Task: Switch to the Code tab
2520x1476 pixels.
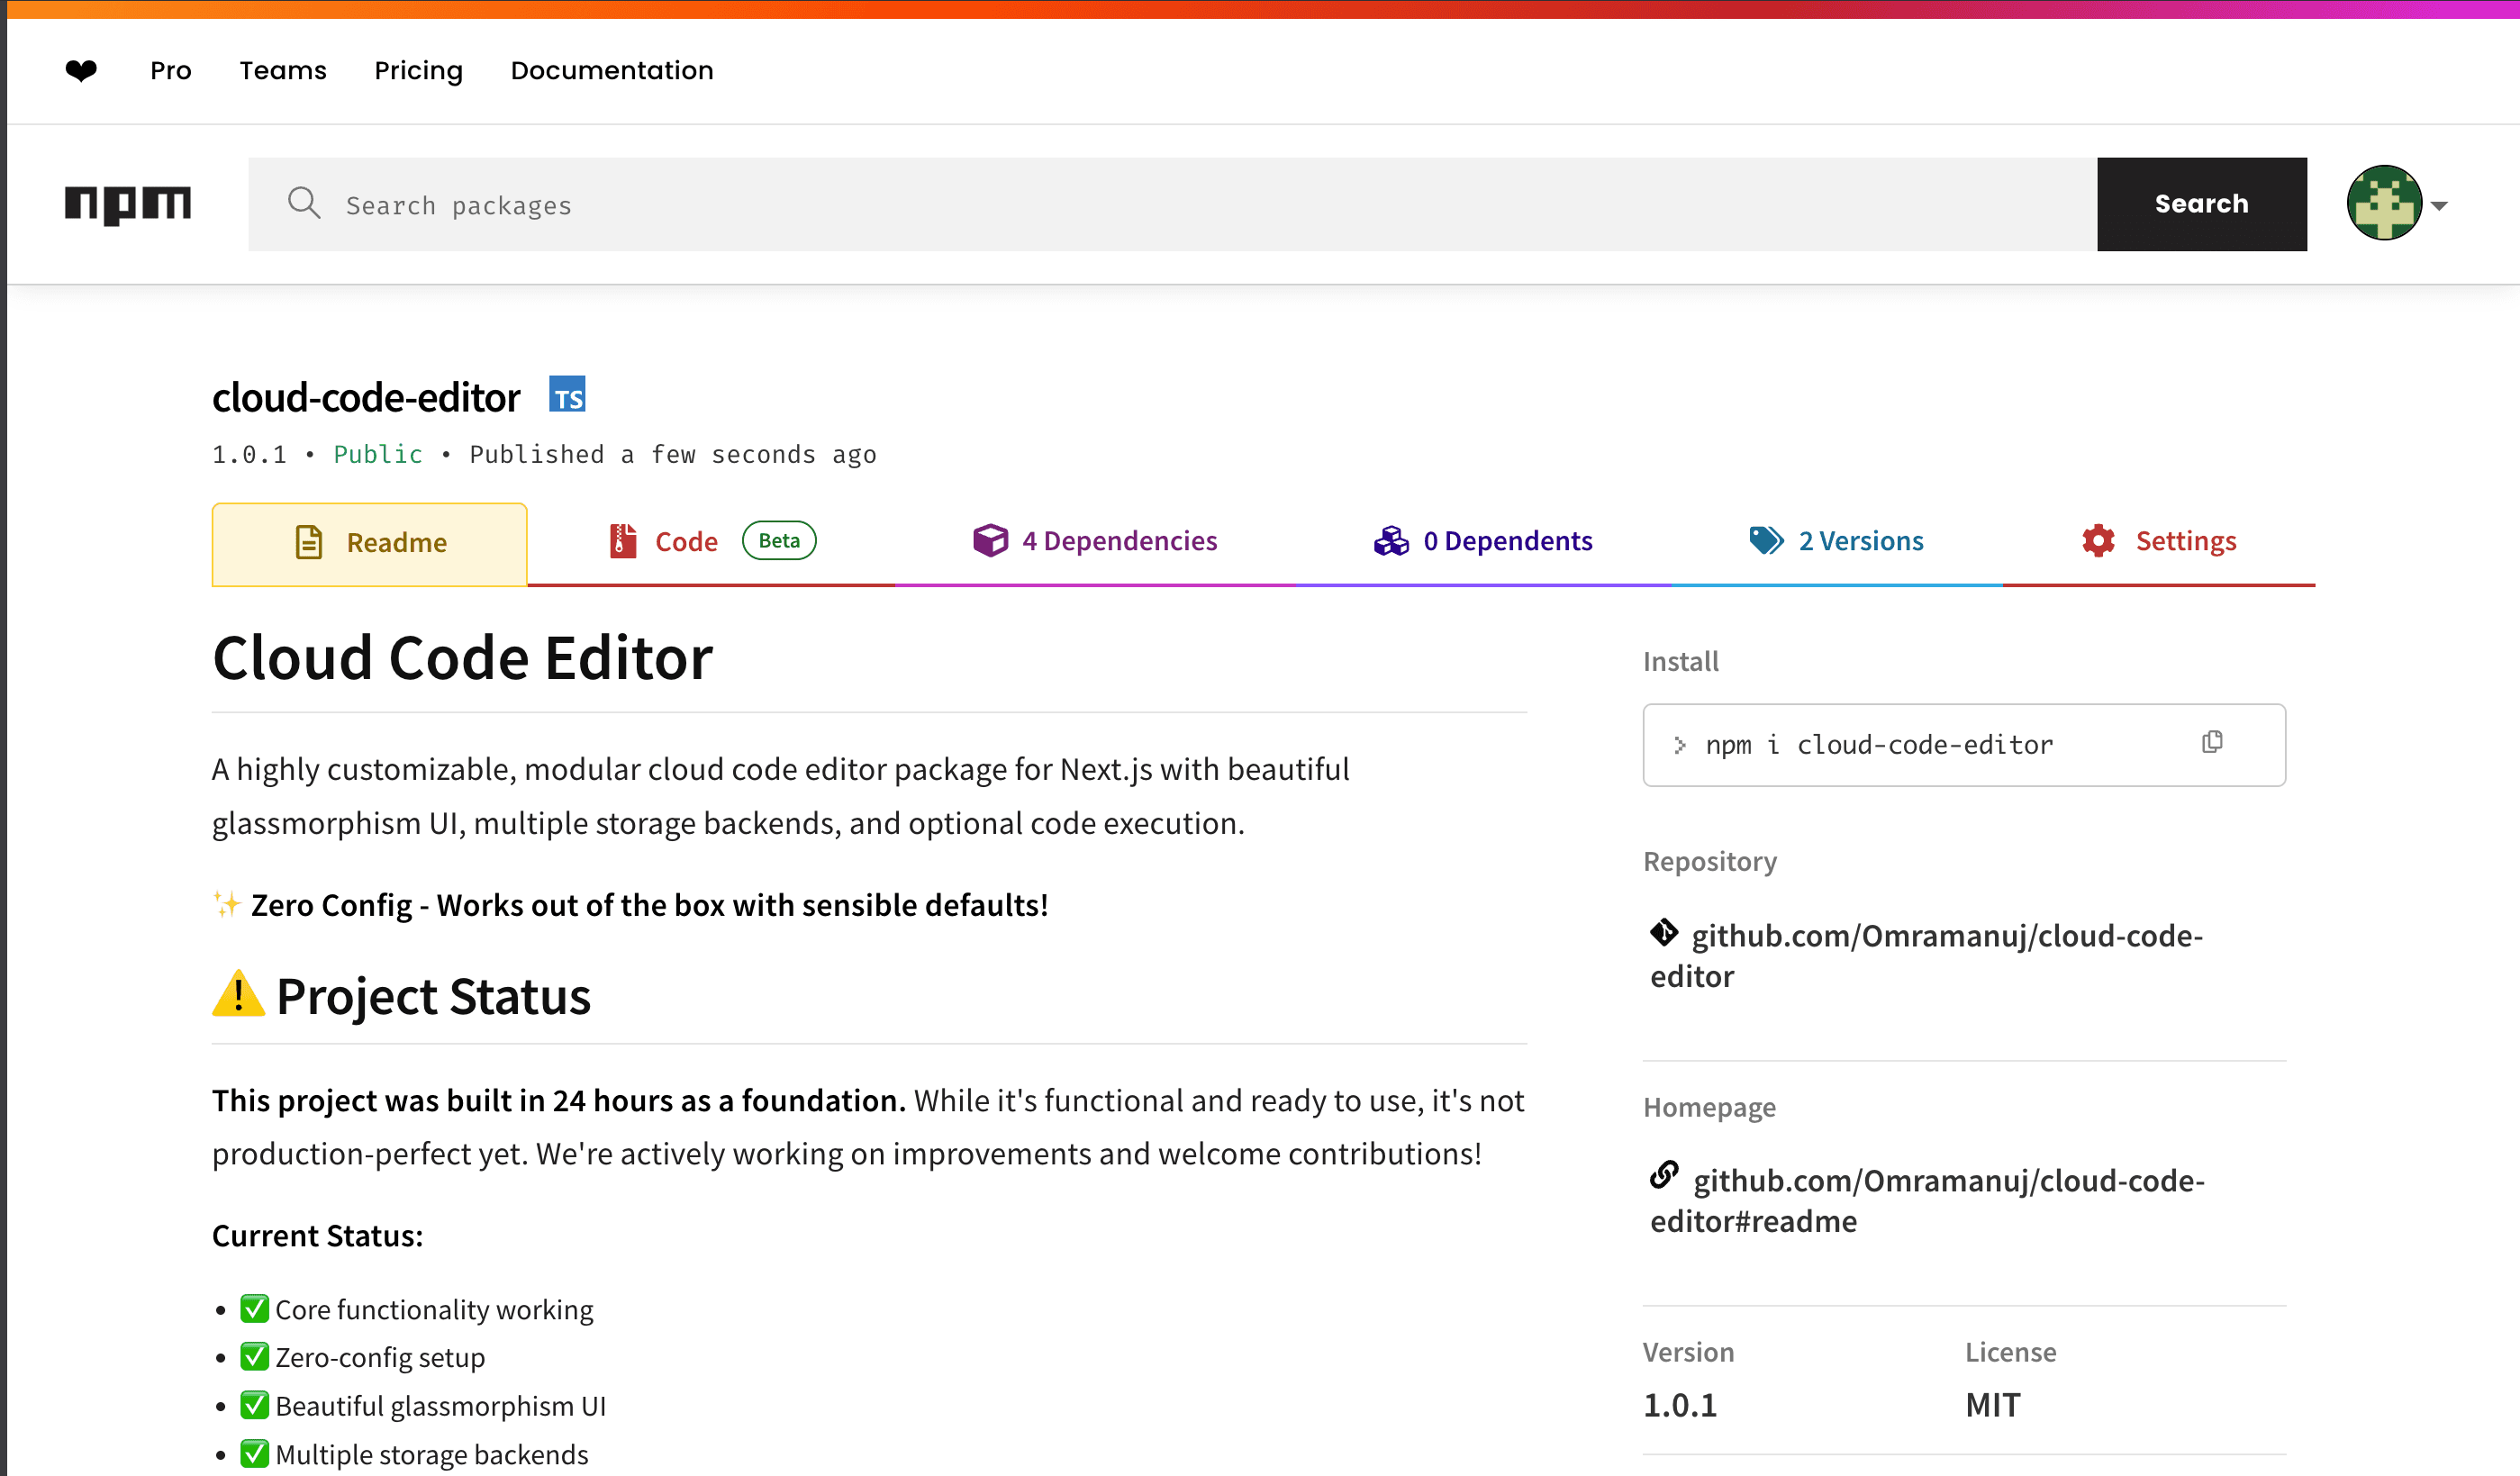Action: (686, 540)
